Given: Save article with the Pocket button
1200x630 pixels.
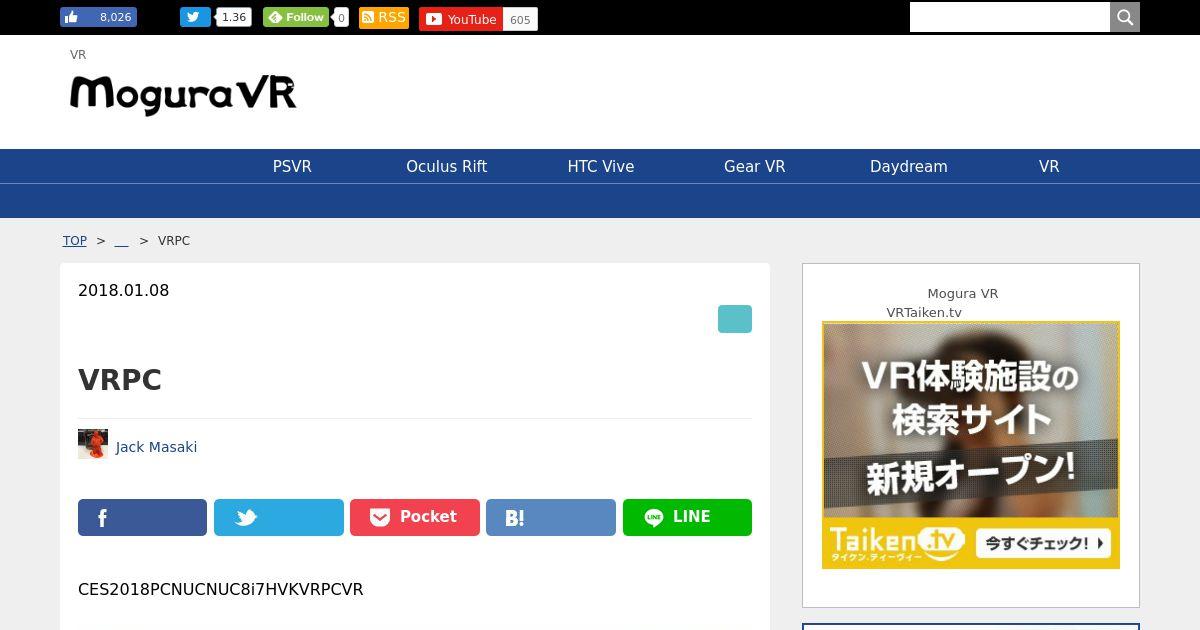Looking at the screenshot, I should pos(415,517).
